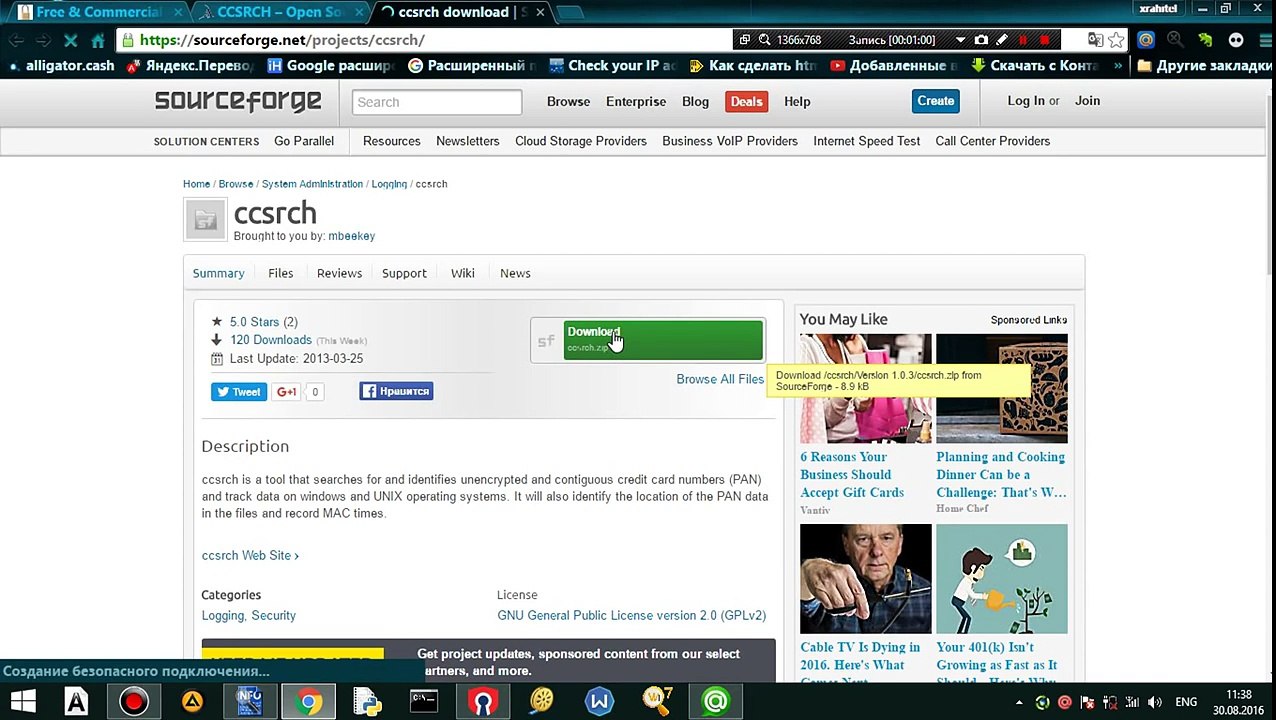Open the Security category link
Image resolution: width=1276 pixels, height=720 pixels.
(273, 616)
